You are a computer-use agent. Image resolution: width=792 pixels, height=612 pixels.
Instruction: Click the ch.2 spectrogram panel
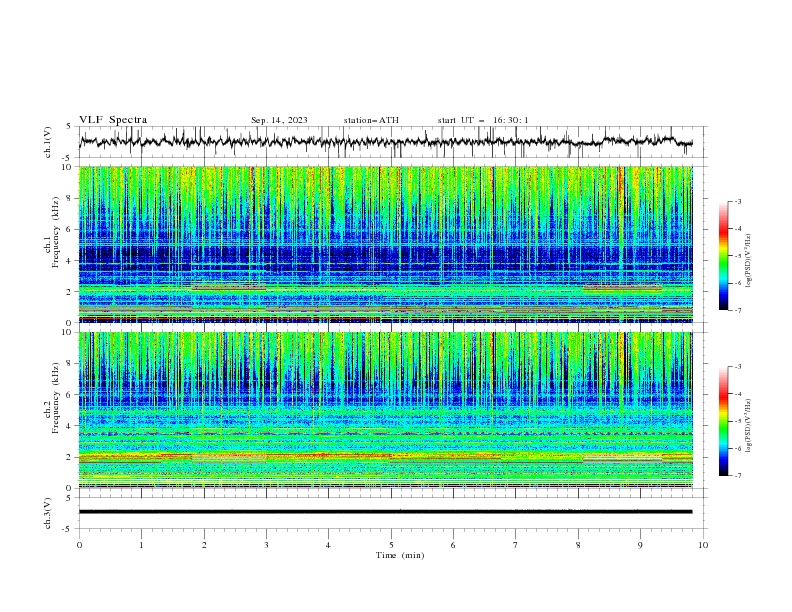coord(386,410)
